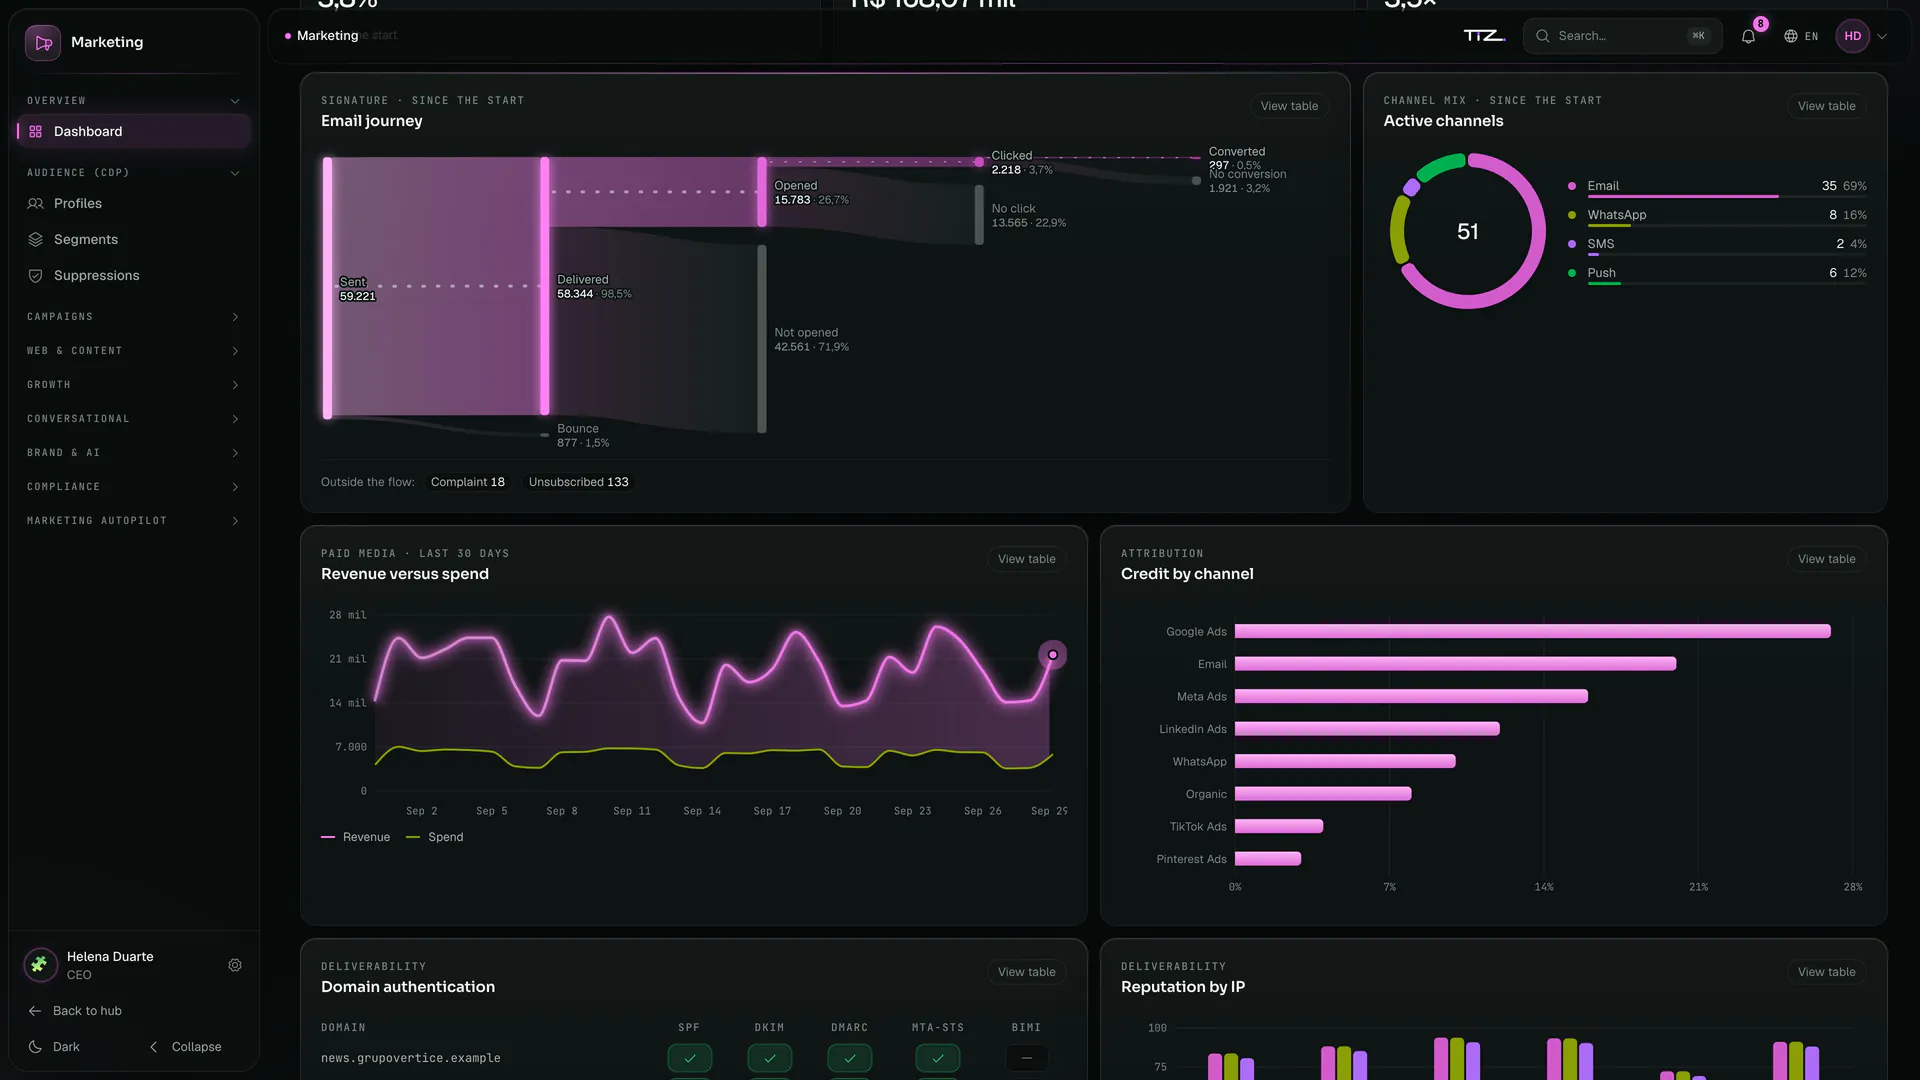Image resolution: width=1920 pixels, height=1080 pixels.
Task: Open the HD user avatar
Action: click(x=1853, y=36)
